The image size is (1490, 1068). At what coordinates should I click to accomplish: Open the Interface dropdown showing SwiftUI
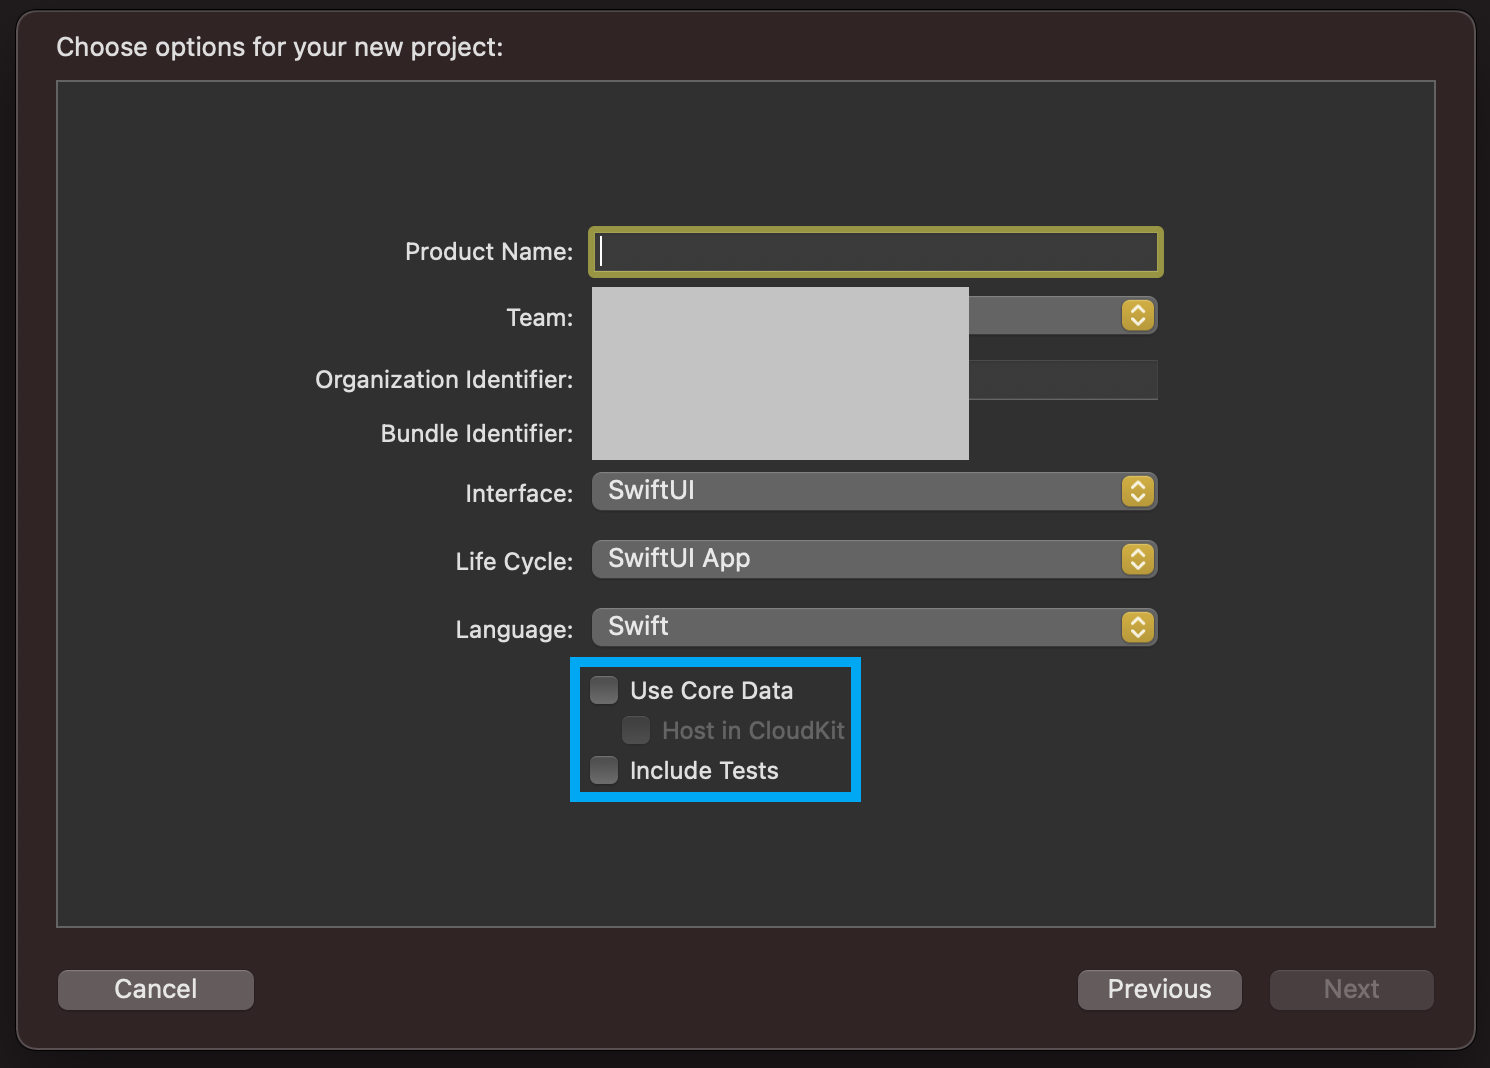pos(860,491)
